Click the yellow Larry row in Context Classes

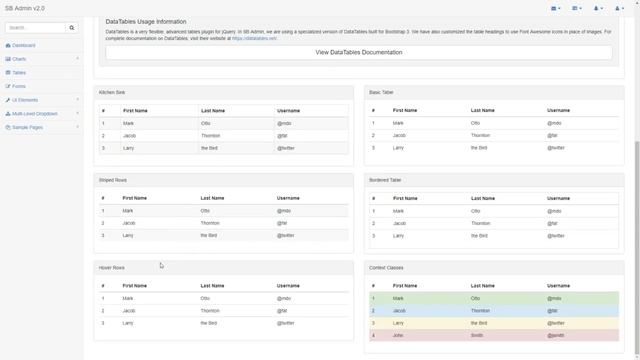pos(494,323)
